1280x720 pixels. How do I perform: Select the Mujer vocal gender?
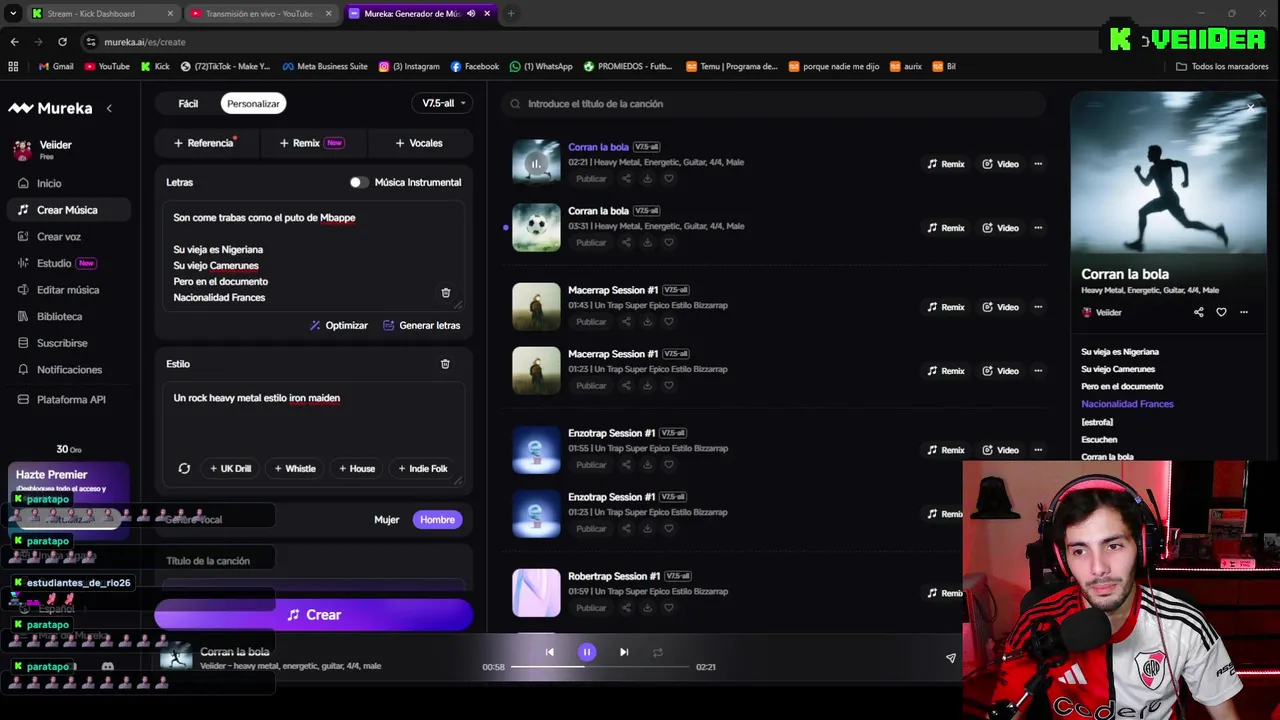coord(387,520)
